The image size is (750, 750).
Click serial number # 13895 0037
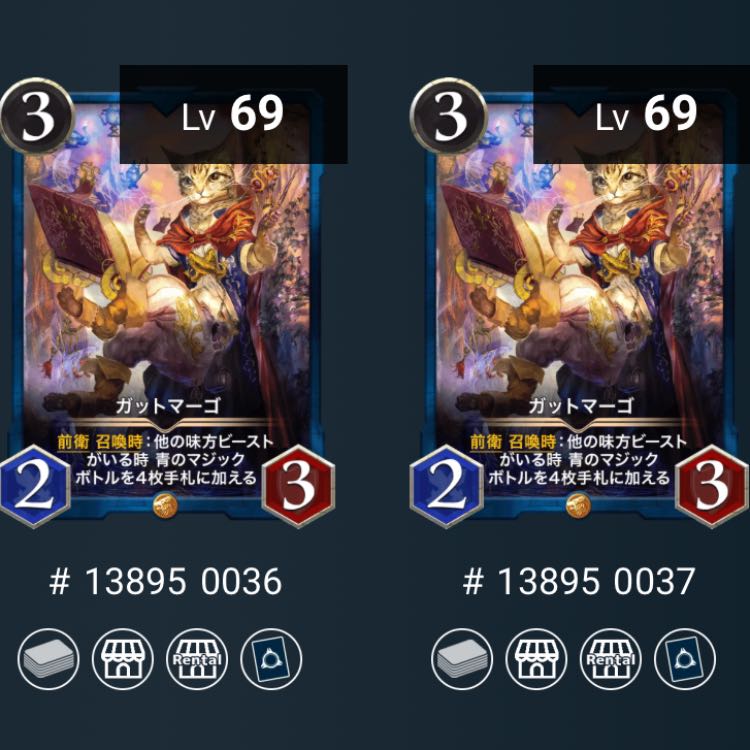pyautogui.click(x=579, y=582)
